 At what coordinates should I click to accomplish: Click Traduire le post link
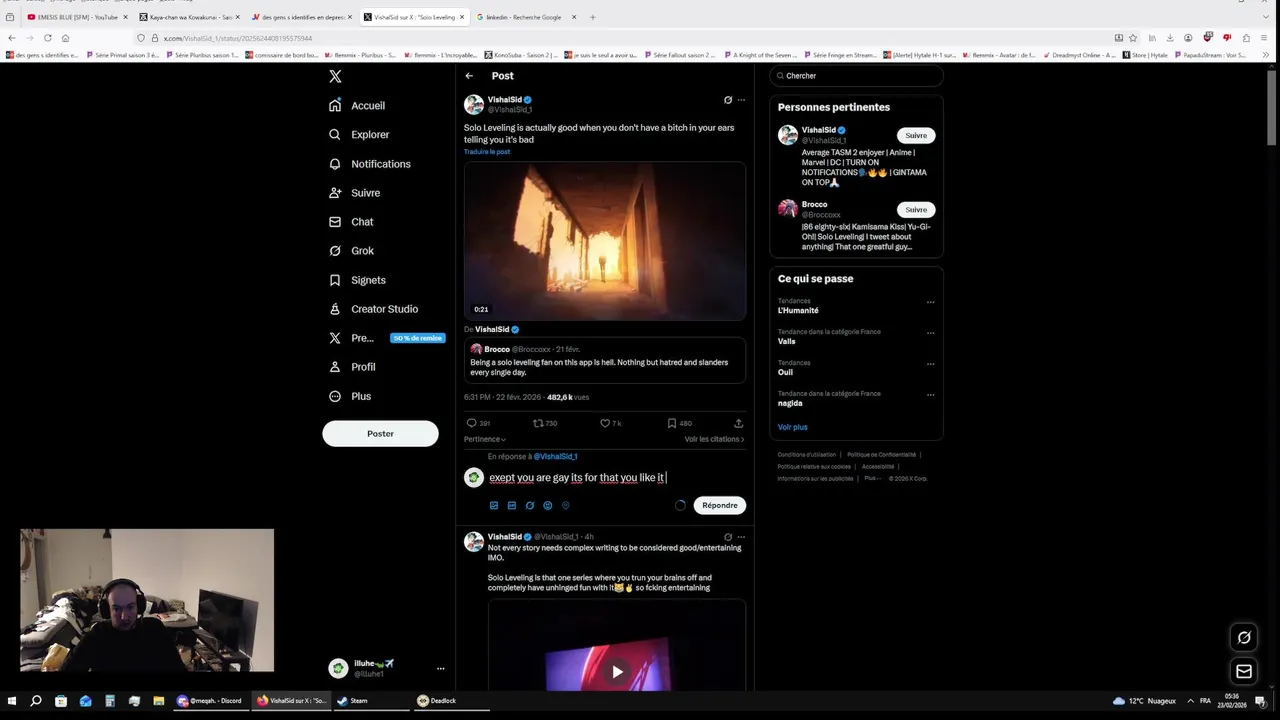click(487, 152)
